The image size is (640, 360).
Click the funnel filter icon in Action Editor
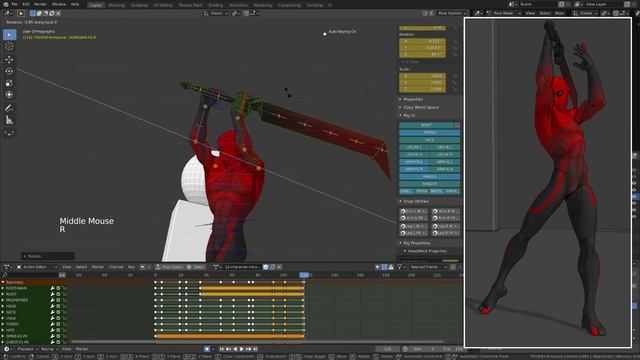tap(400, 267)
